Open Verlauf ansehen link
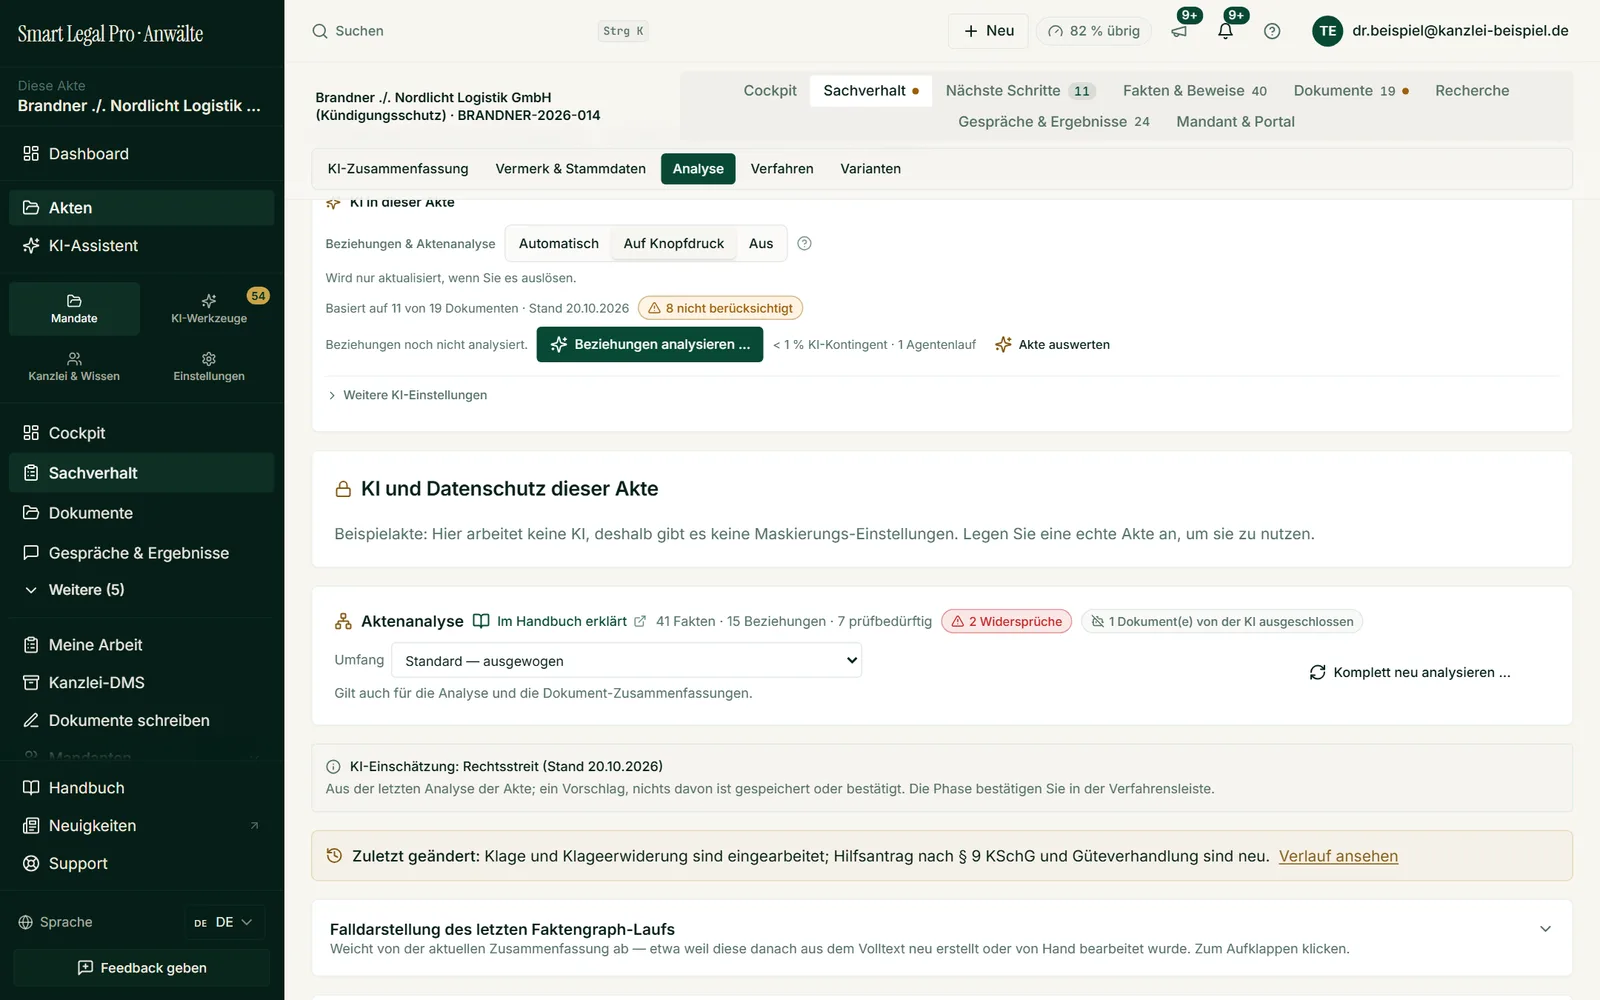 (x=1338, y=857)
